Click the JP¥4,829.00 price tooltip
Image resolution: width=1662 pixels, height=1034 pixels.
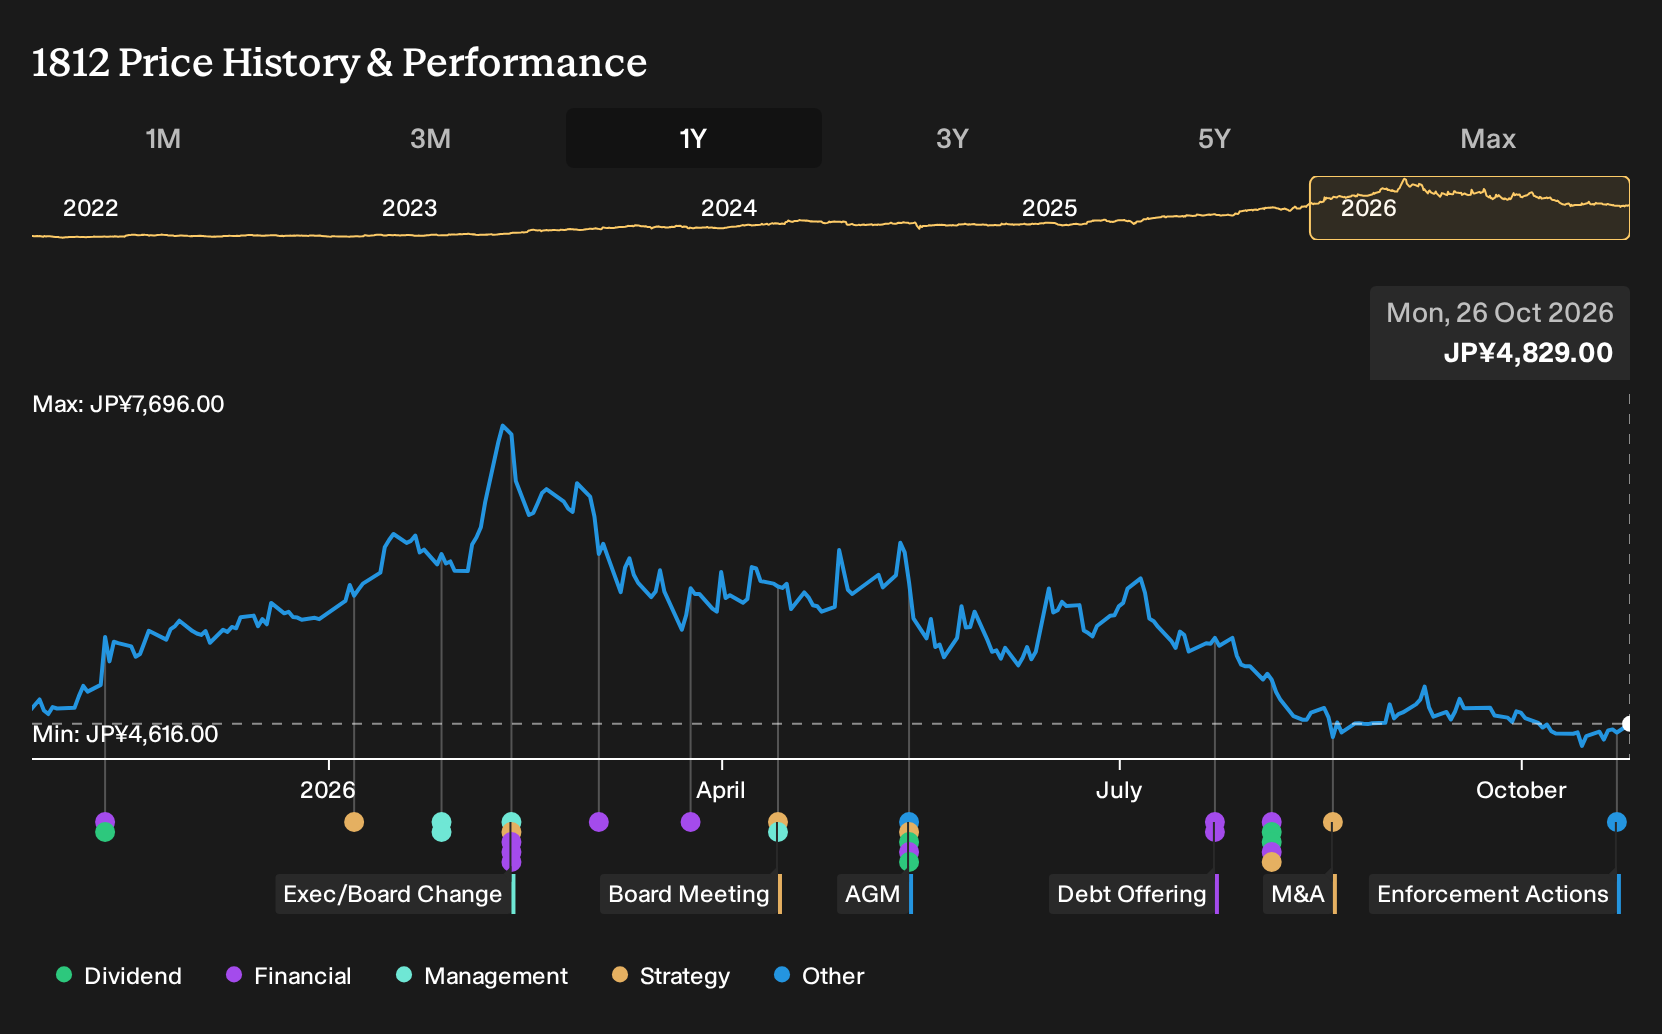[1500, 333]
